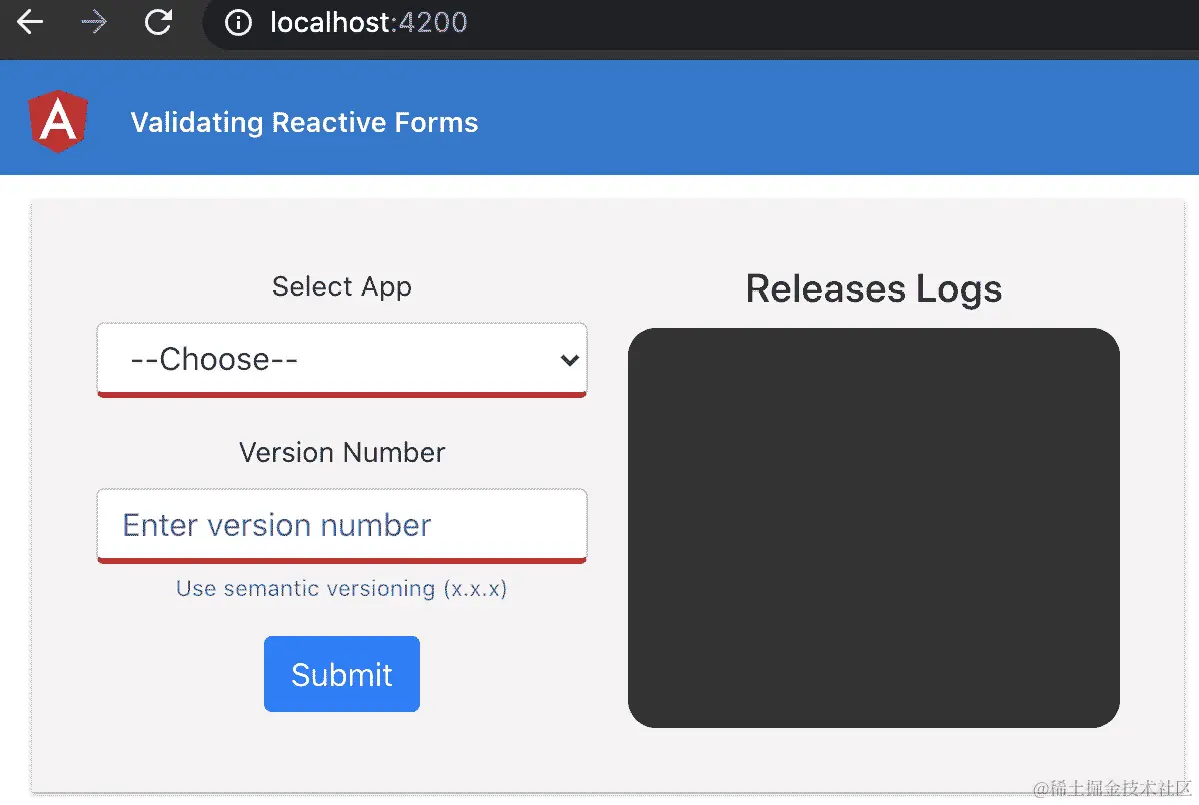Click the Enter version number input field

[x=342, y=525]
